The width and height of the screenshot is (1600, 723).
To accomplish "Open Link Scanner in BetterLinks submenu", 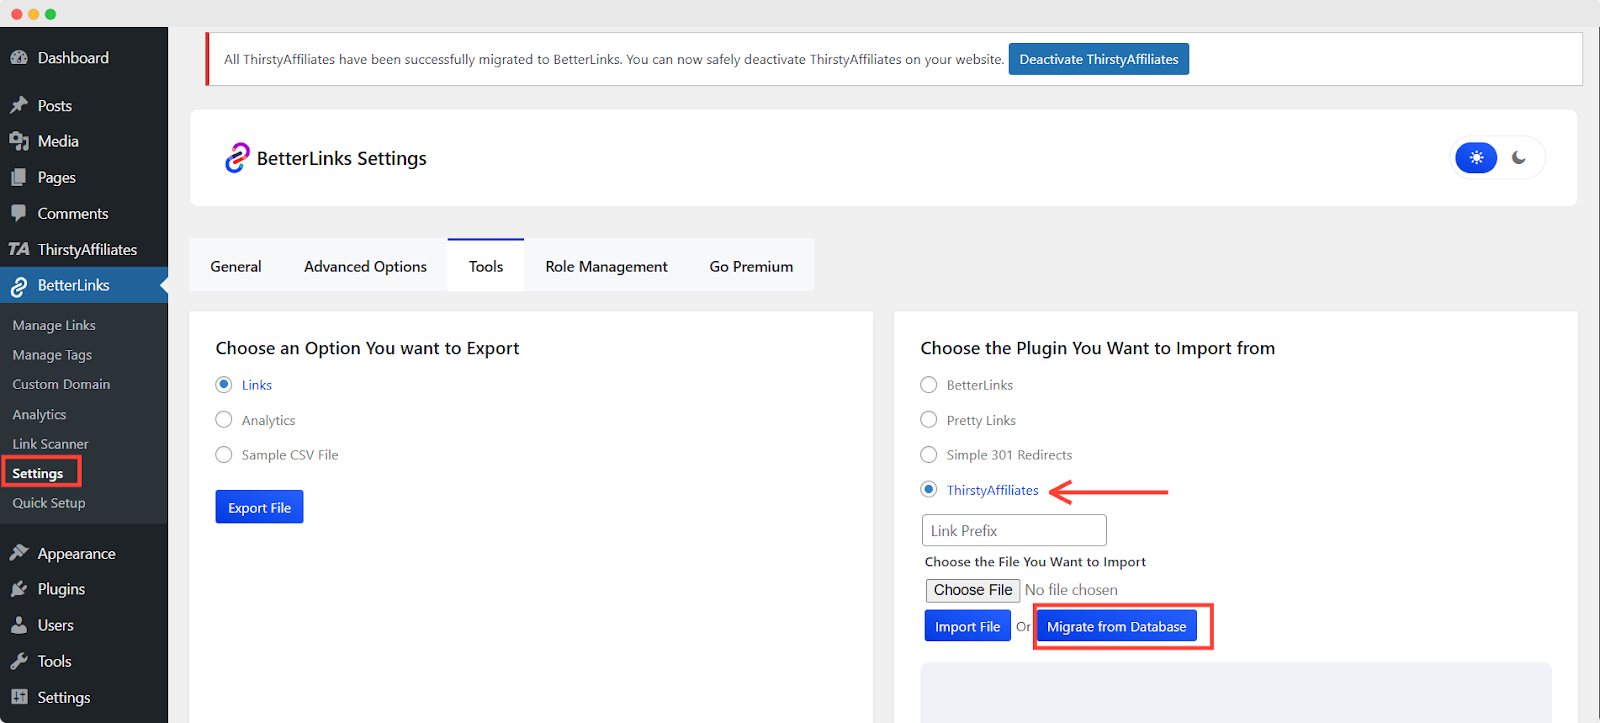I will click(50, 444).
